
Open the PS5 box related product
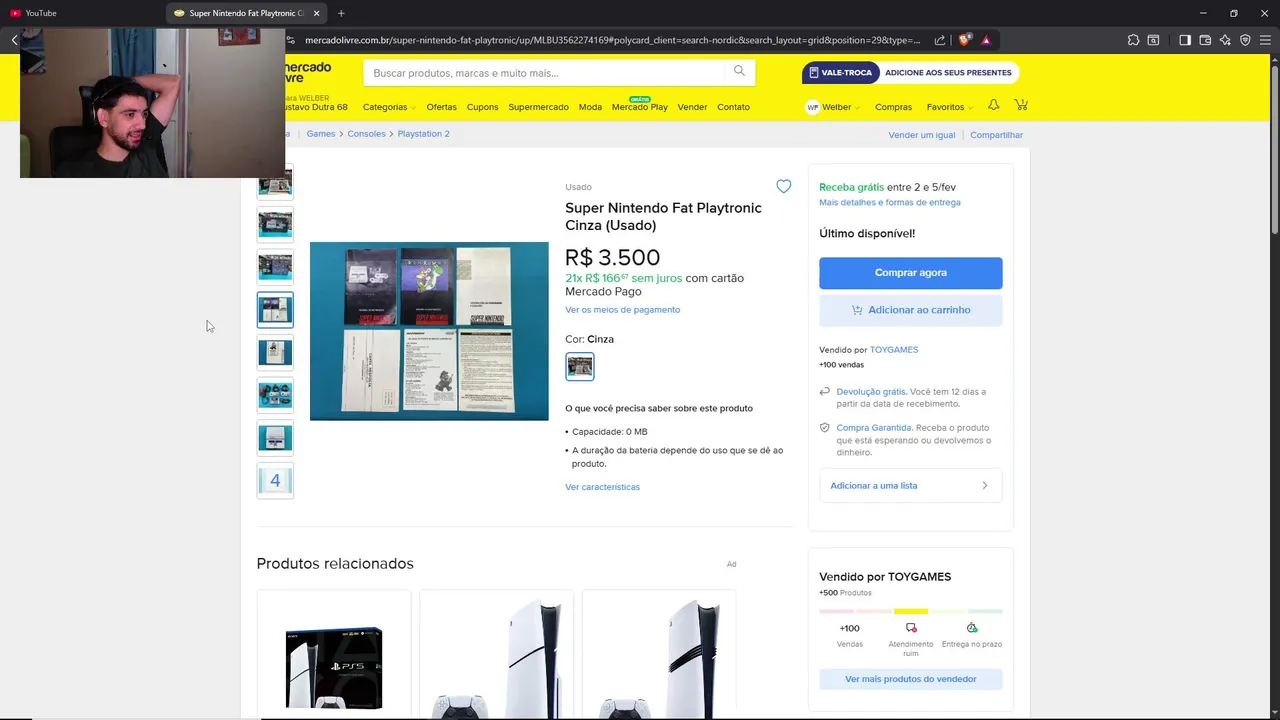click(x=334, y=655)
